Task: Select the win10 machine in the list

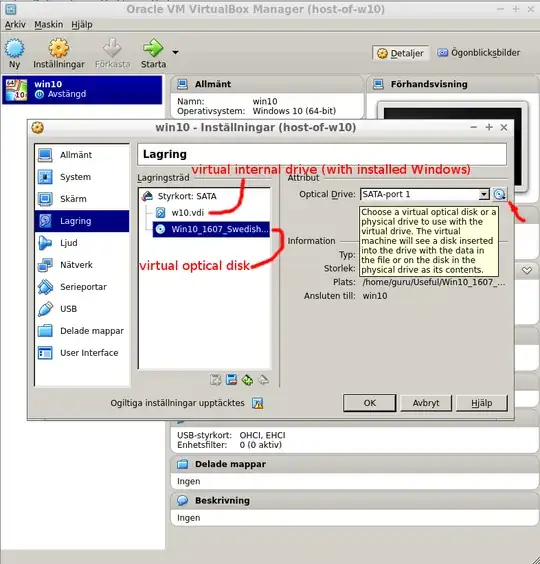Action: (x=82, y=90)
